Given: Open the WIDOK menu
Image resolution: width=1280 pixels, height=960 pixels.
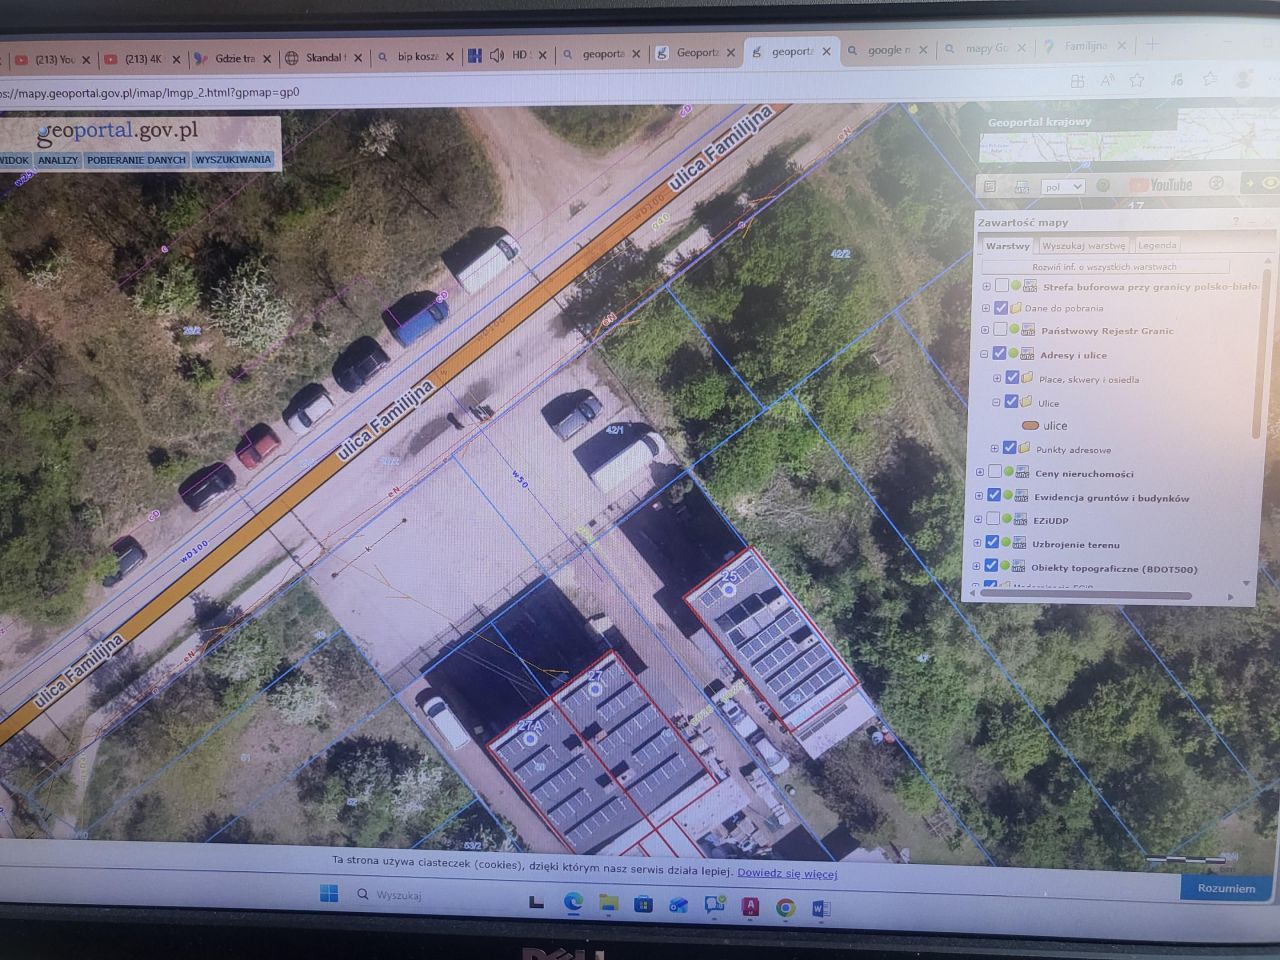Looking at the screenshot, I should pos(13,160).
